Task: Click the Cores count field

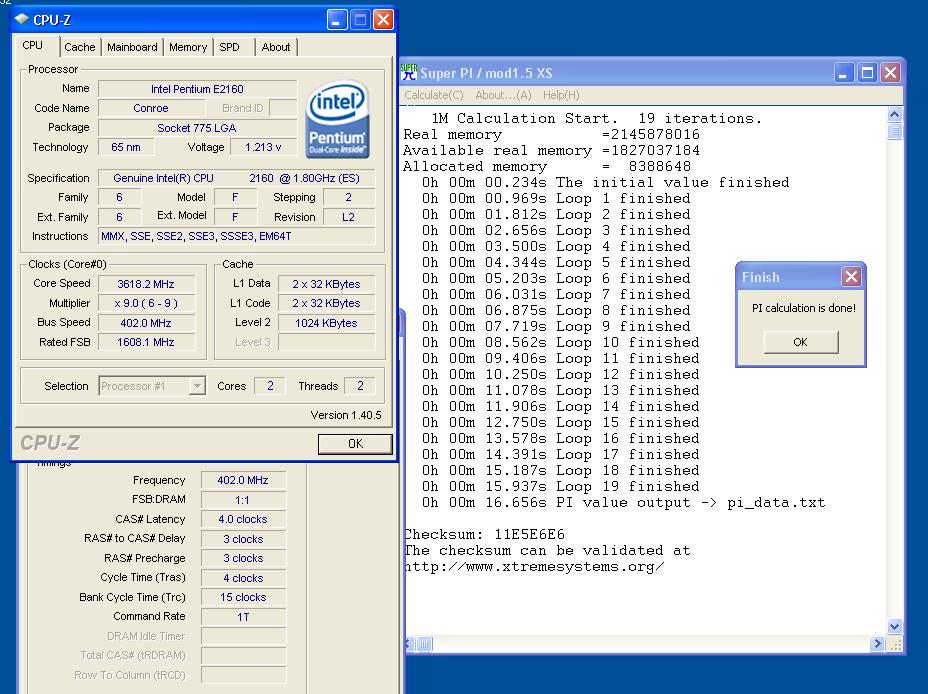Action: pos(270,386)
